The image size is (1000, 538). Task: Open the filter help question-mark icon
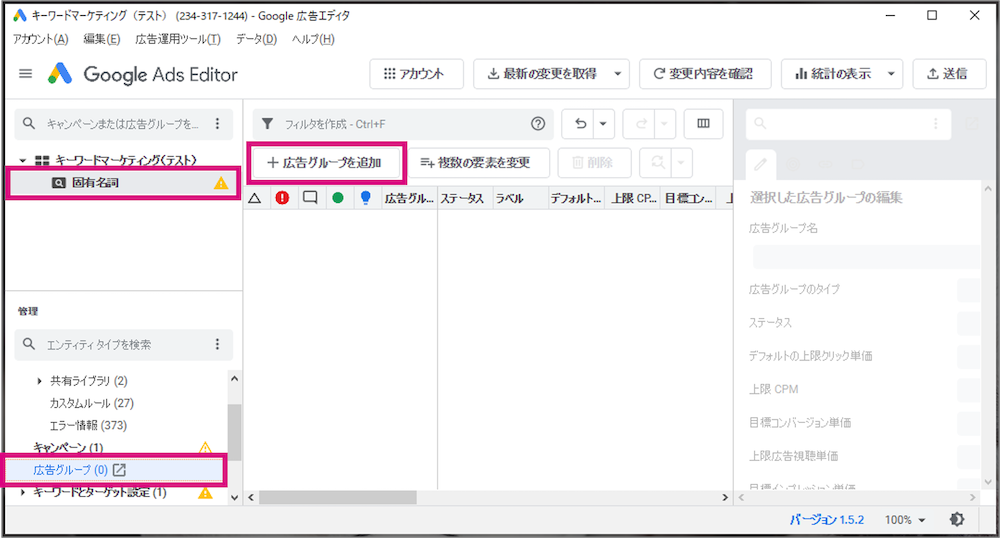click(538, 124)
